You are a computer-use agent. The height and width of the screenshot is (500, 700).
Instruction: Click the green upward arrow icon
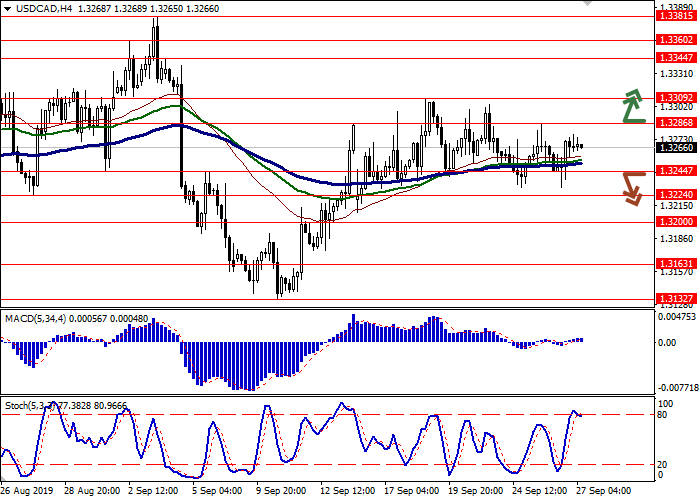click(x=632, y=106)
